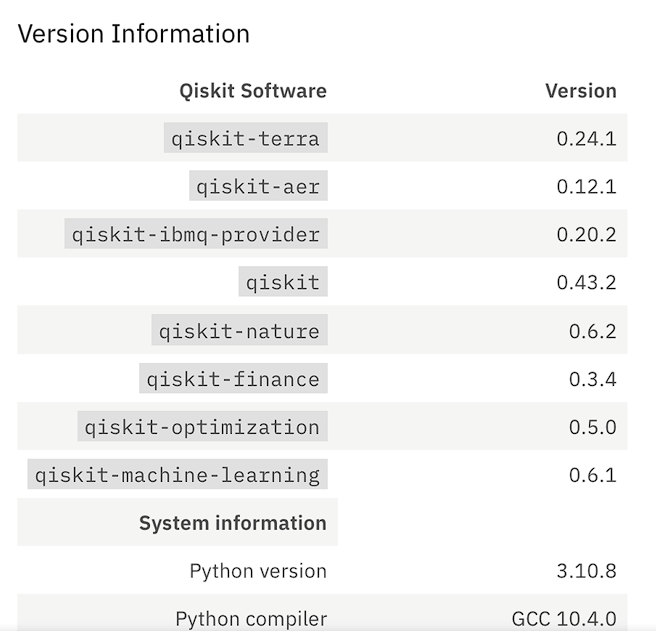Click the qiskit-optimization version 0.5.0
The width and height of the screenshot is (656, 632).
(x=593, y=427)
